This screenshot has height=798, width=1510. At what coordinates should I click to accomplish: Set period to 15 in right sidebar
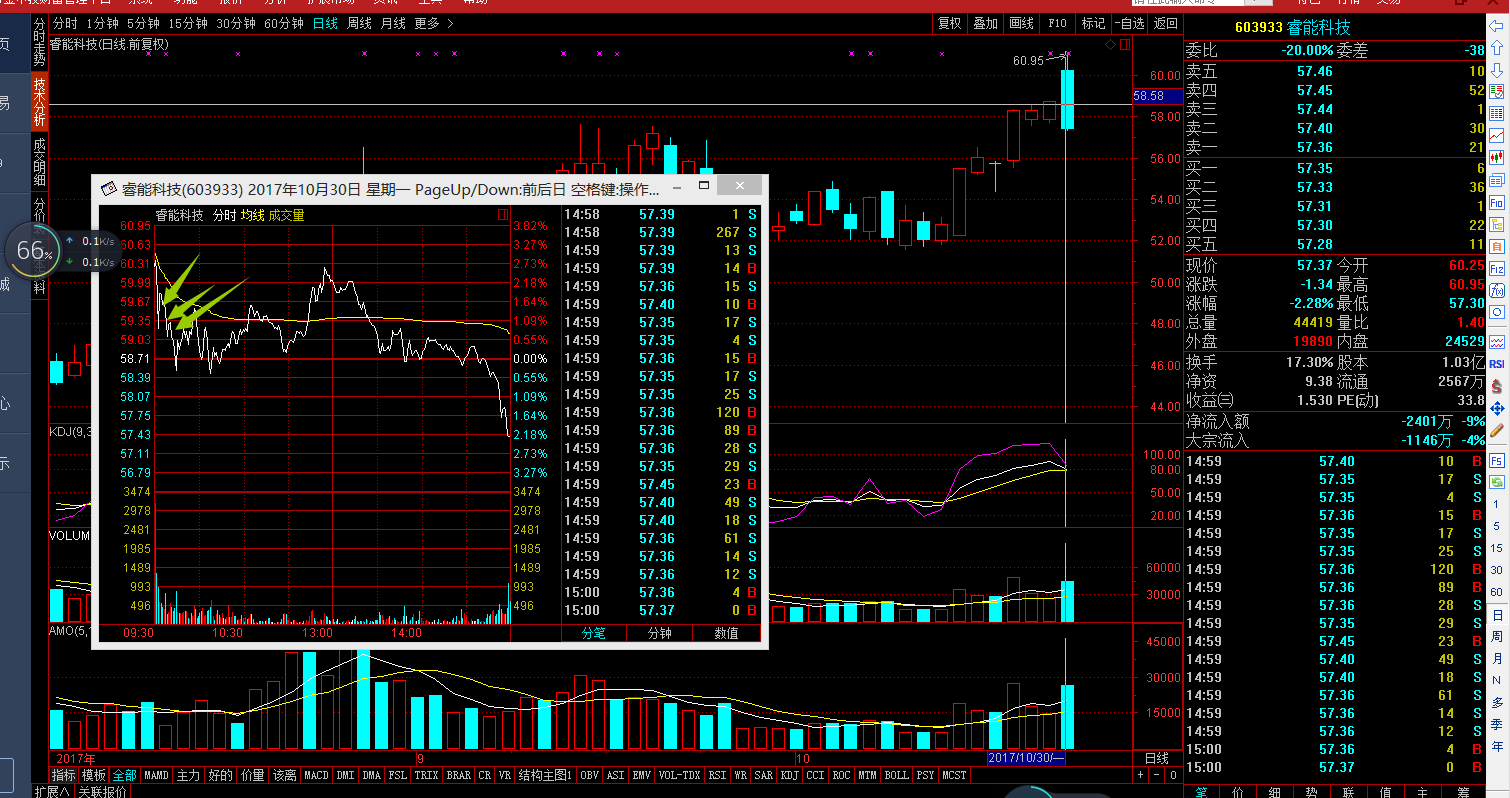click(x=1497, y=548)
